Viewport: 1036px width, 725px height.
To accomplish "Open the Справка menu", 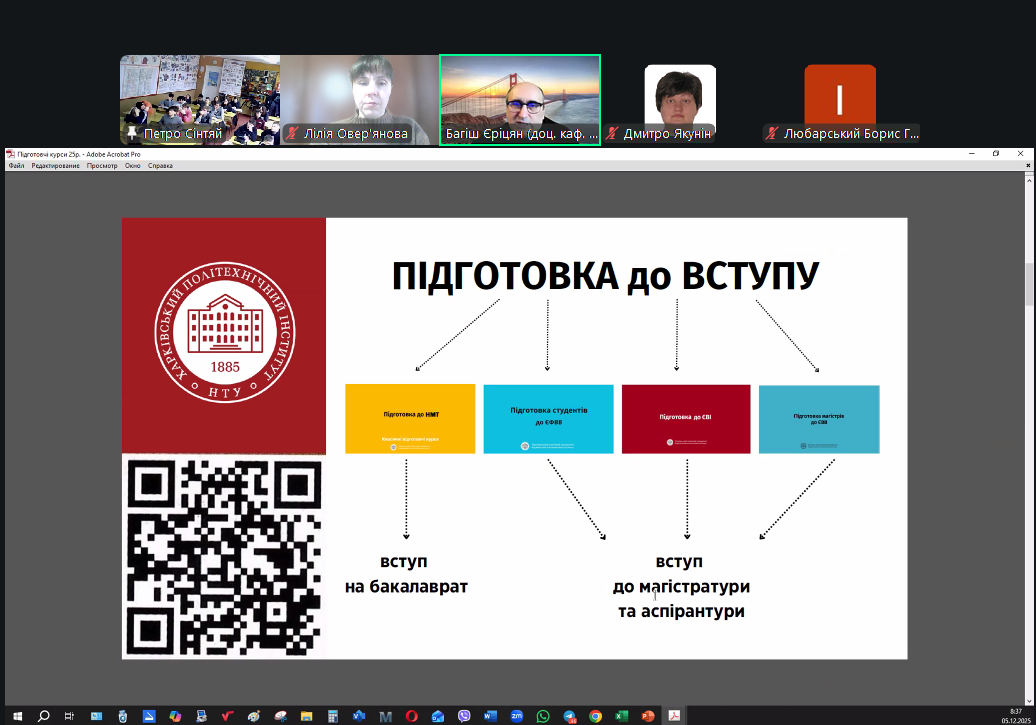I will click(160, 165).
